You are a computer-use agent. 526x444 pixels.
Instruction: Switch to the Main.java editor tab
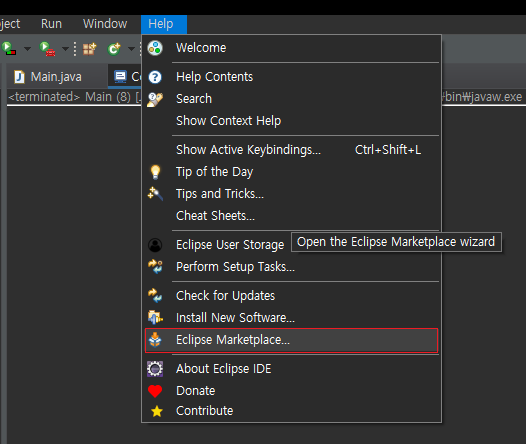pos(56,77)
